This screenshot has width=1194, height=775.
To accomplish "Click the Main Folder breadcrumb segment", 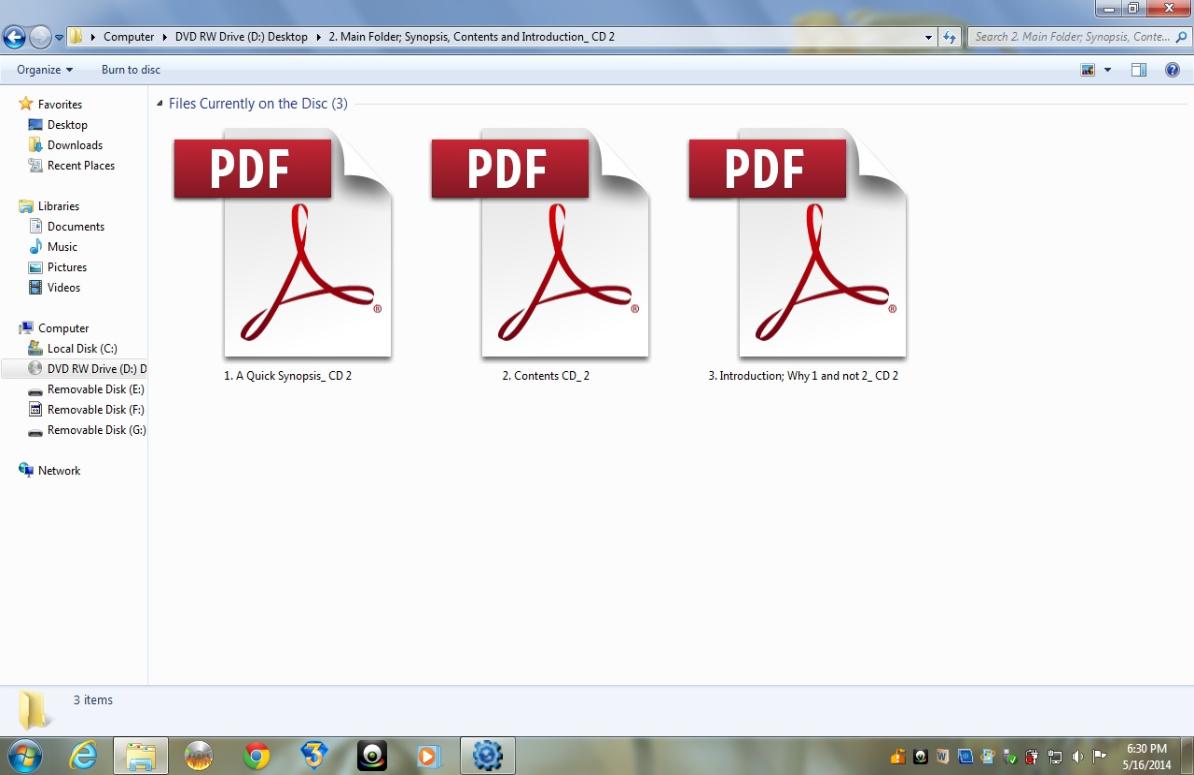I will pos(471,37).
